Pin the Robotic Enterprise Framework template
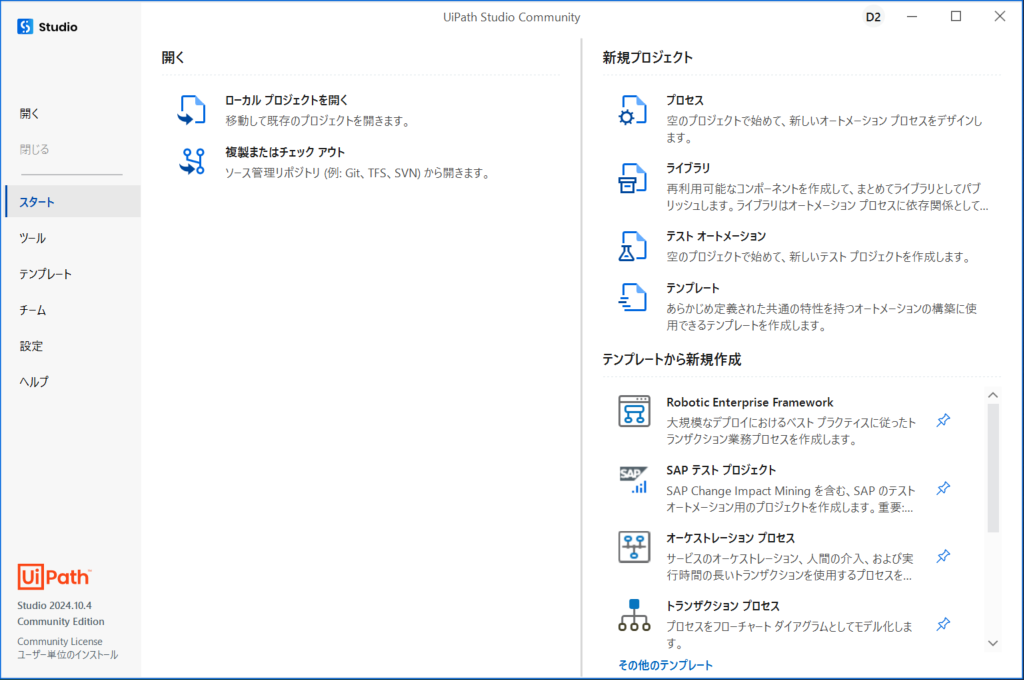1024x680 pixels. coord(943,420)
